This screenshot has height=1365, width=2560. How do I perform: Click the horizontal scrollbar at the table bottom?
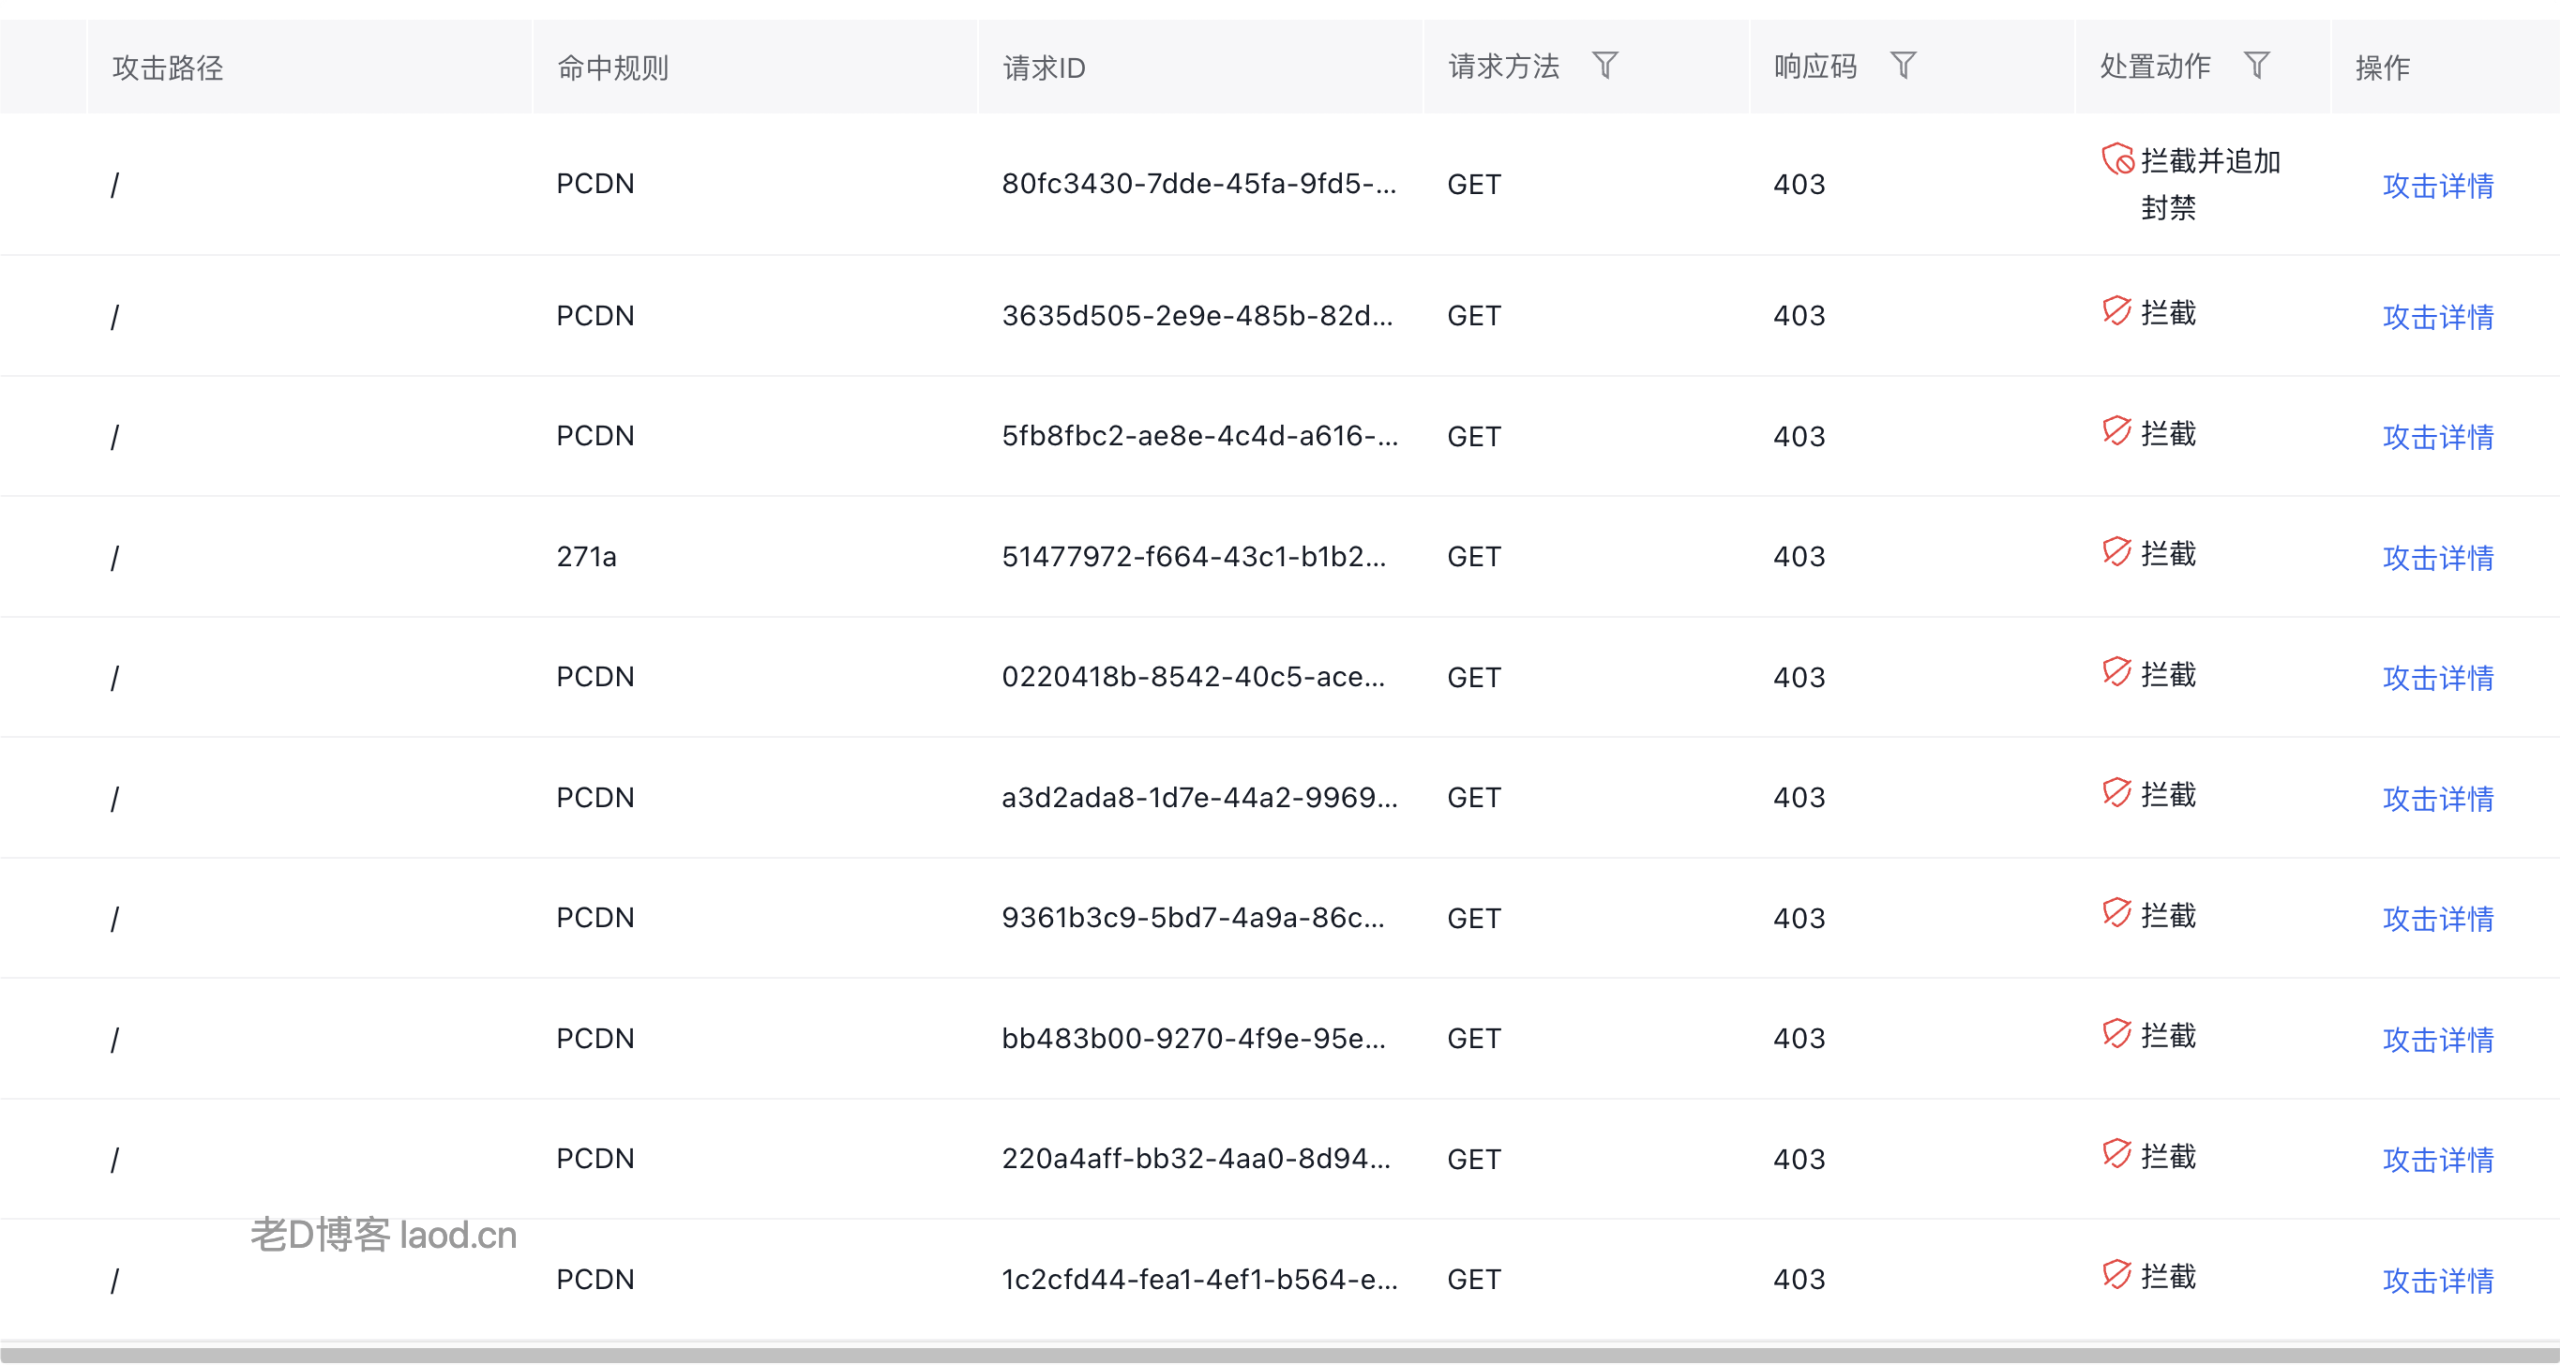[1280, 1355]
